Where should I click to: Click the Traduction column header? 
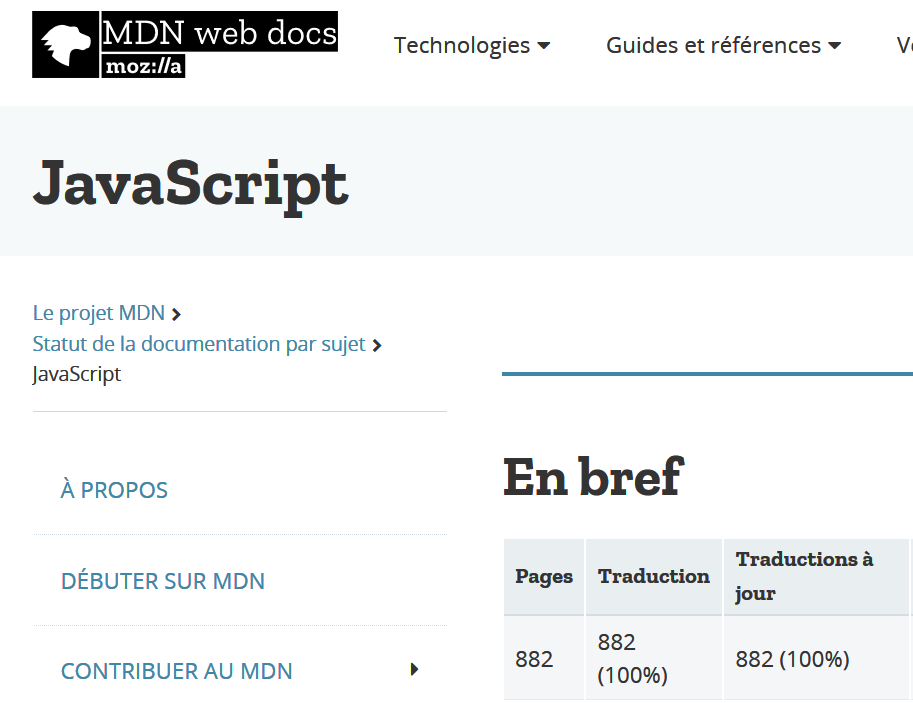click(x=654, y=577)
